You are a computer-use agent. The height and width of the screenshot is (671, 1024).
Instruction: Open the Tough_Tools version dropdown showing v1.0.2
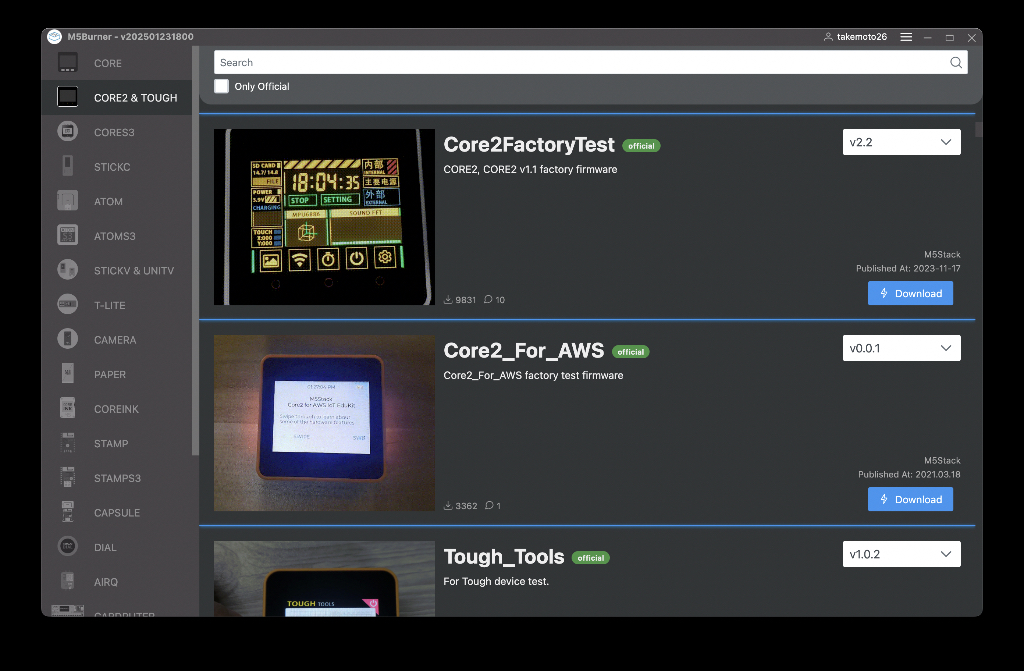tap(901, 553)
